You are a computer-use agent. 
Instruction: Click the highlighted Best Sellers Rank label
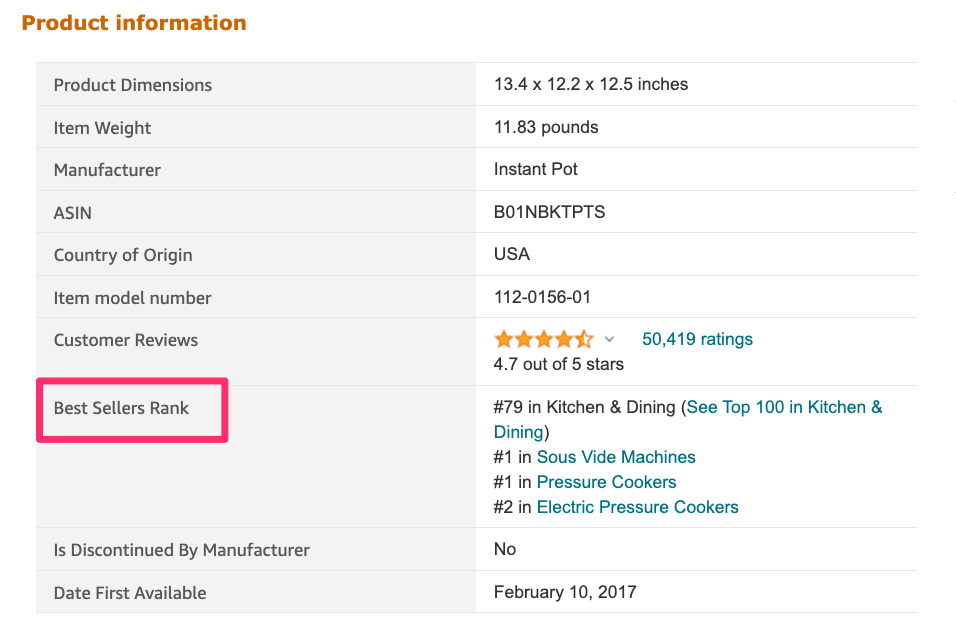click(121, 408)
